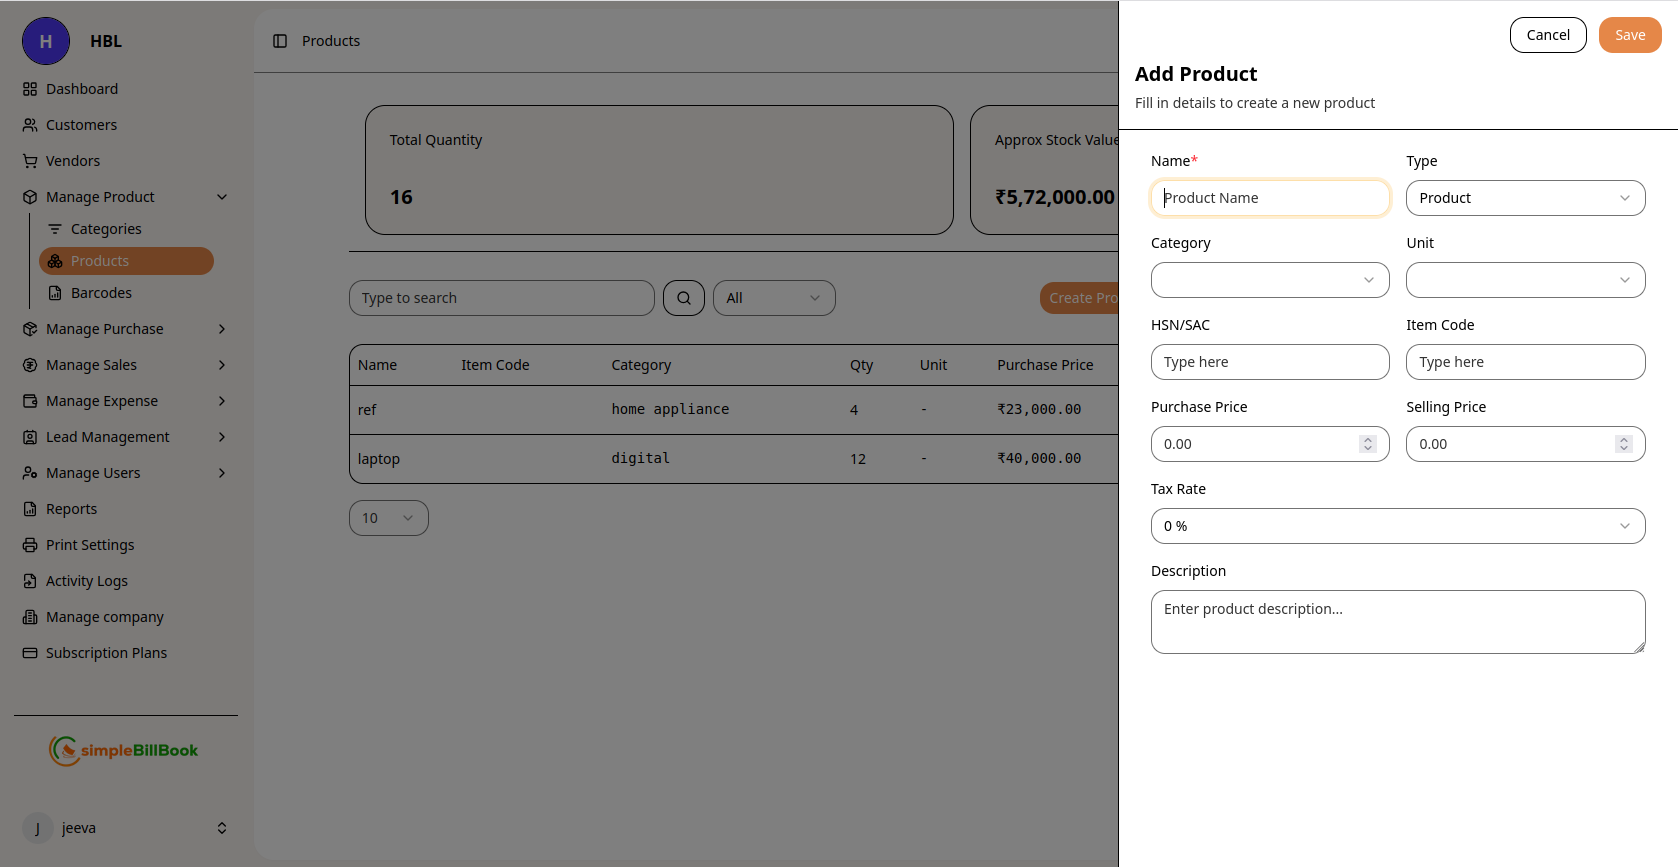The height and width of the screenshot is (867, 1678).
Task: Click the sidebar toggle icon beside Products
Action: tap(280, 41)
